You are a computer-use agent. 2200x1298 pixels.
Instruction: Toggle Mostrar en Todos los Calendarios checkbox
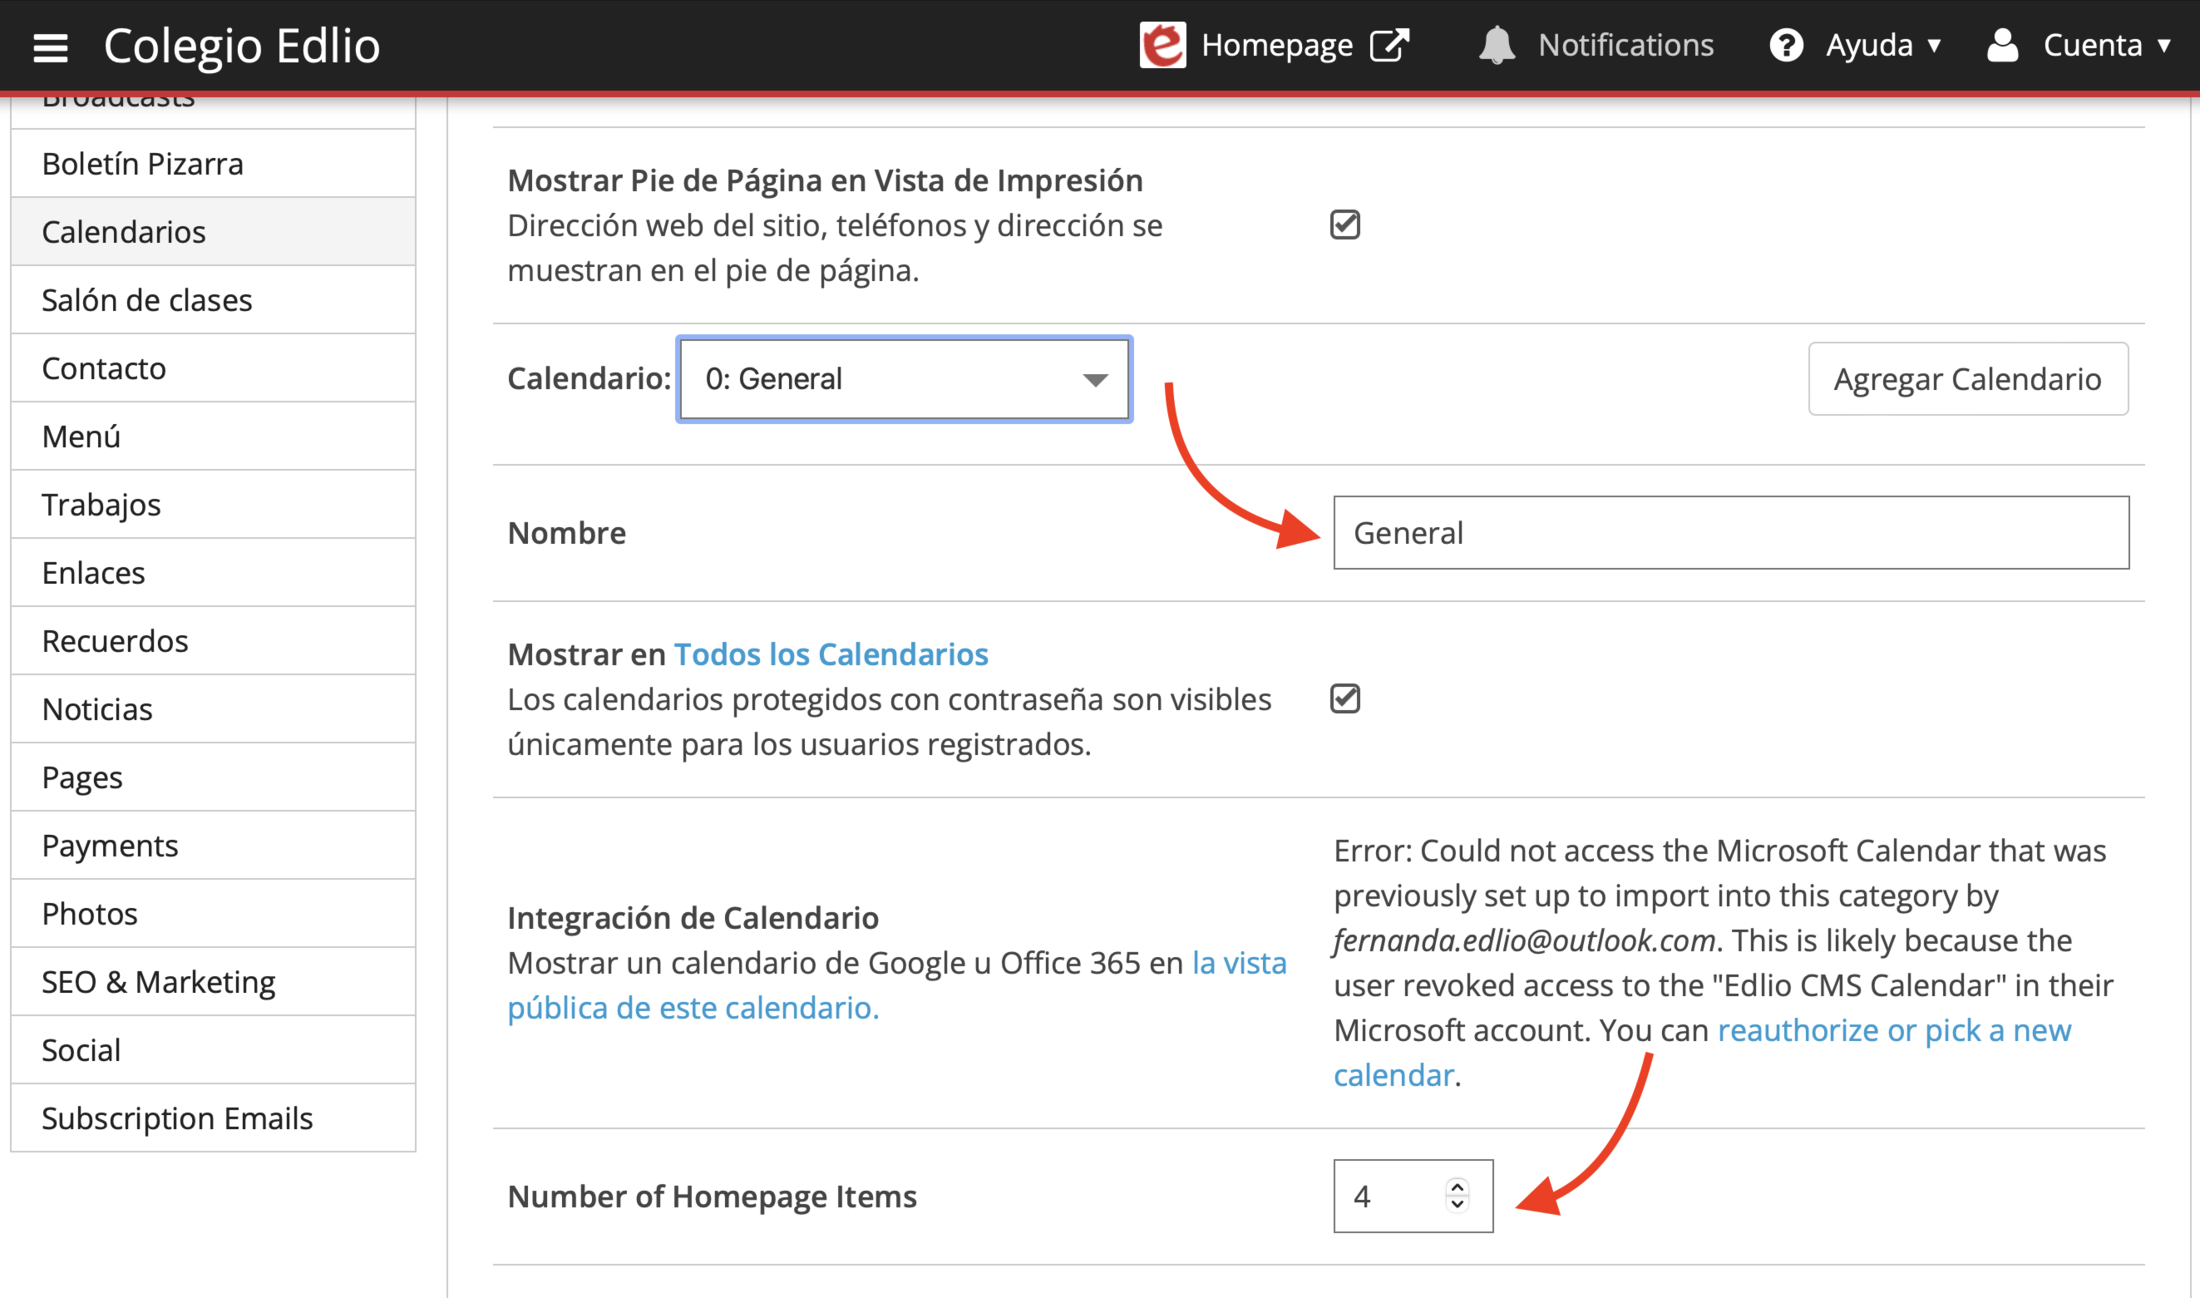(x=1345, y=698)
